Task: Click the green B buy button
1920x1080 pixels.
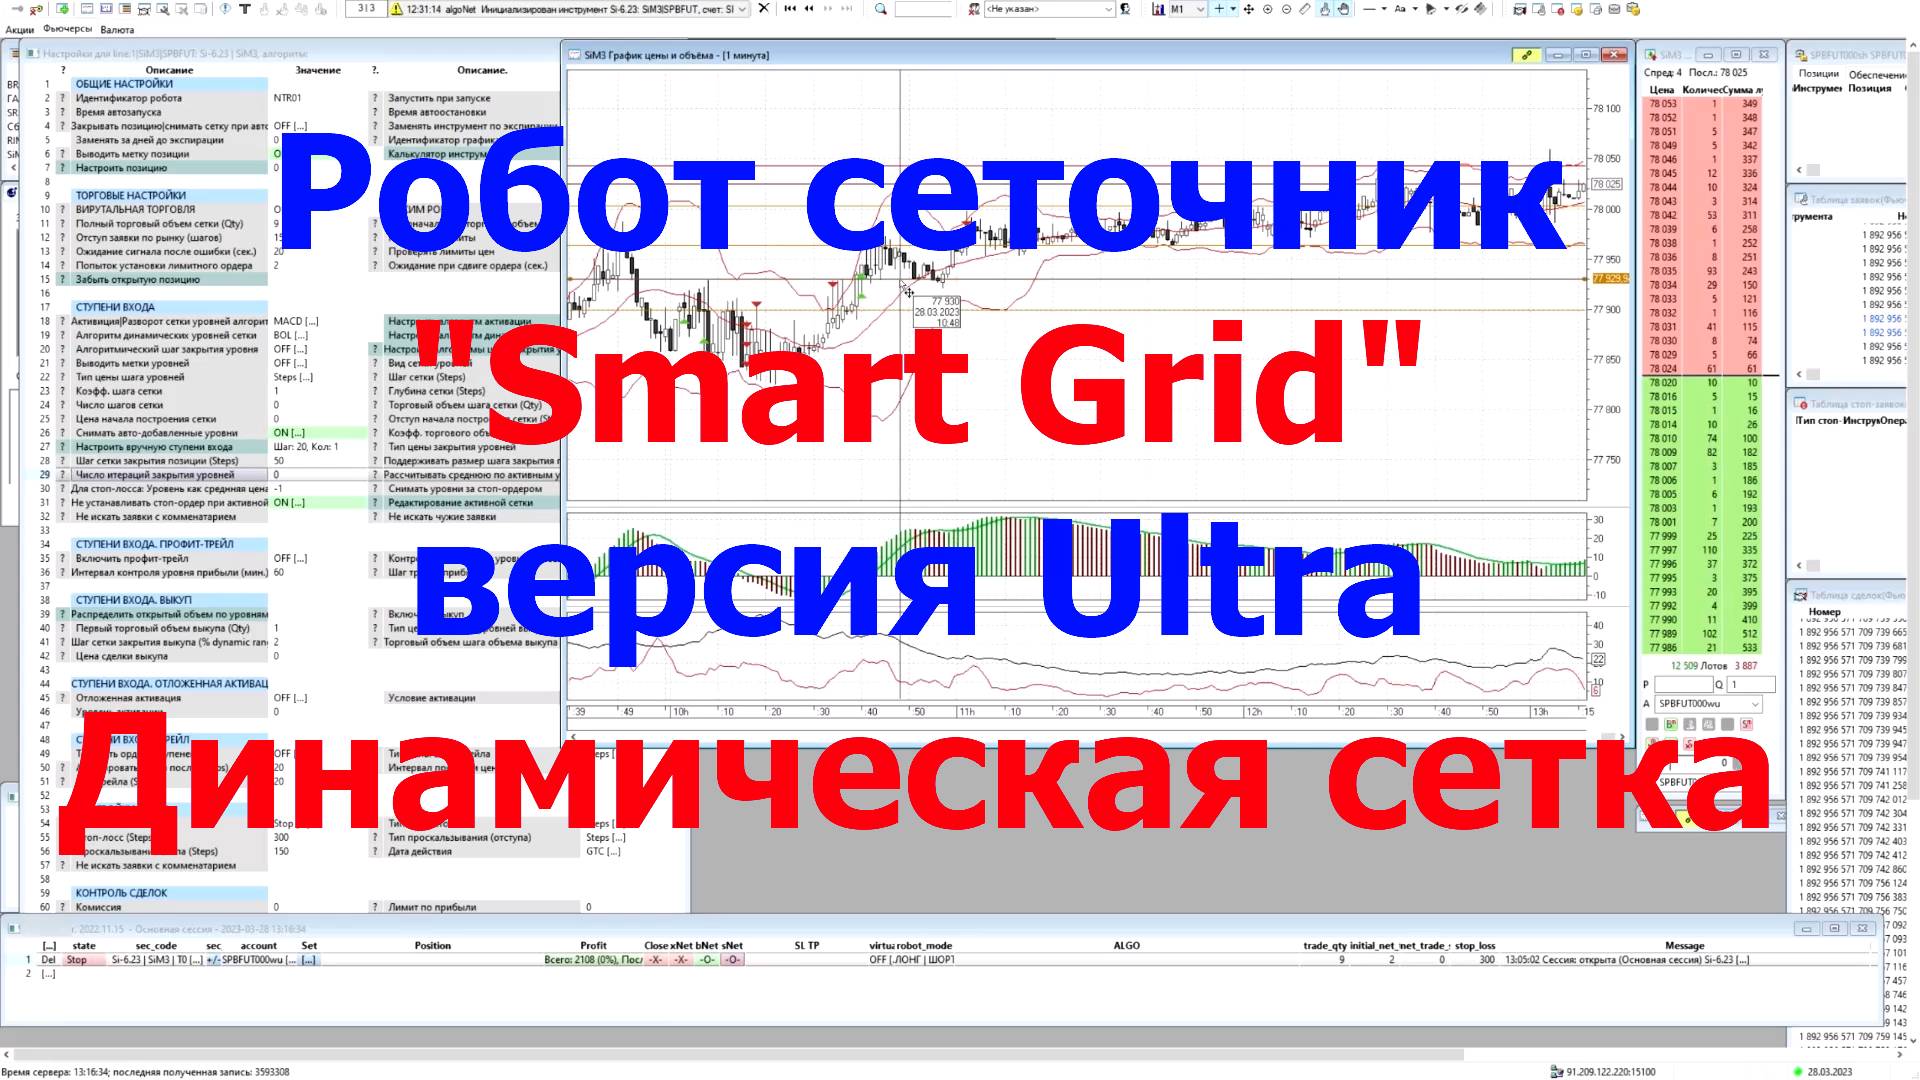Action: tap(1671, 725)
